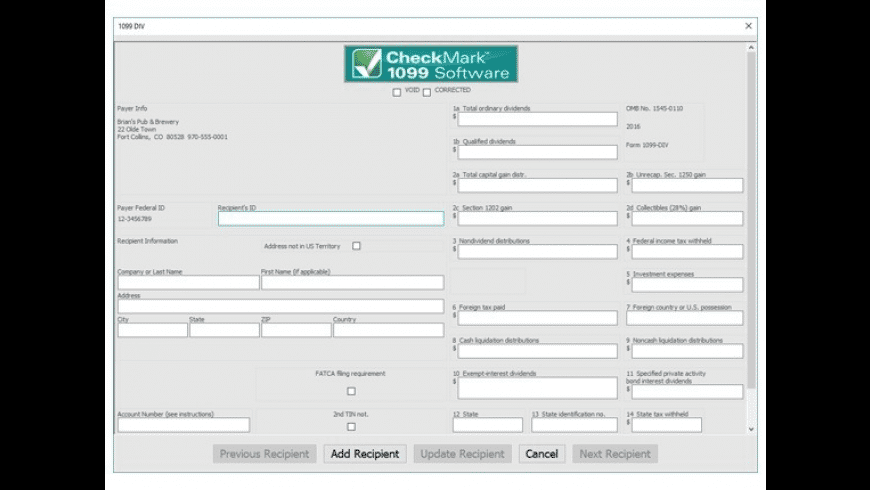Click the 4 Federal income tax withheld field

687,252
